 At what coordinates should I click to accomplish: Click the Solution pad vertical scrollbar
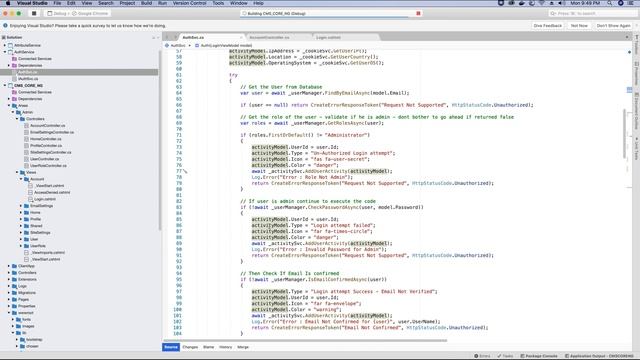[160, 139]
